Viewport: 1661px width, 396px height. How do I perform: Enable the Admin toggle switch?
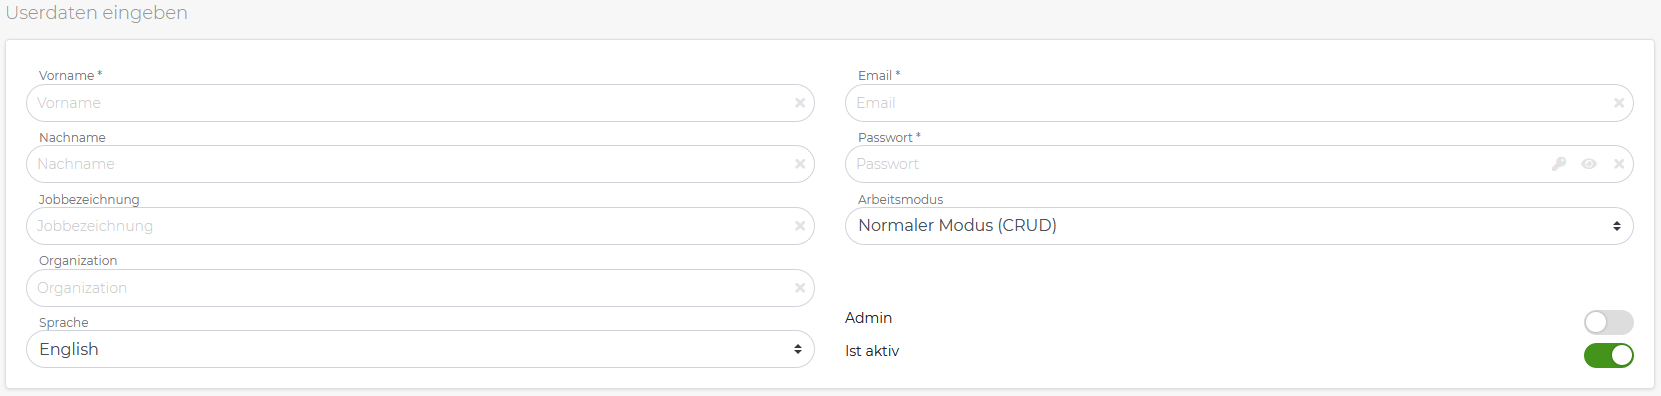[1609, 322]
